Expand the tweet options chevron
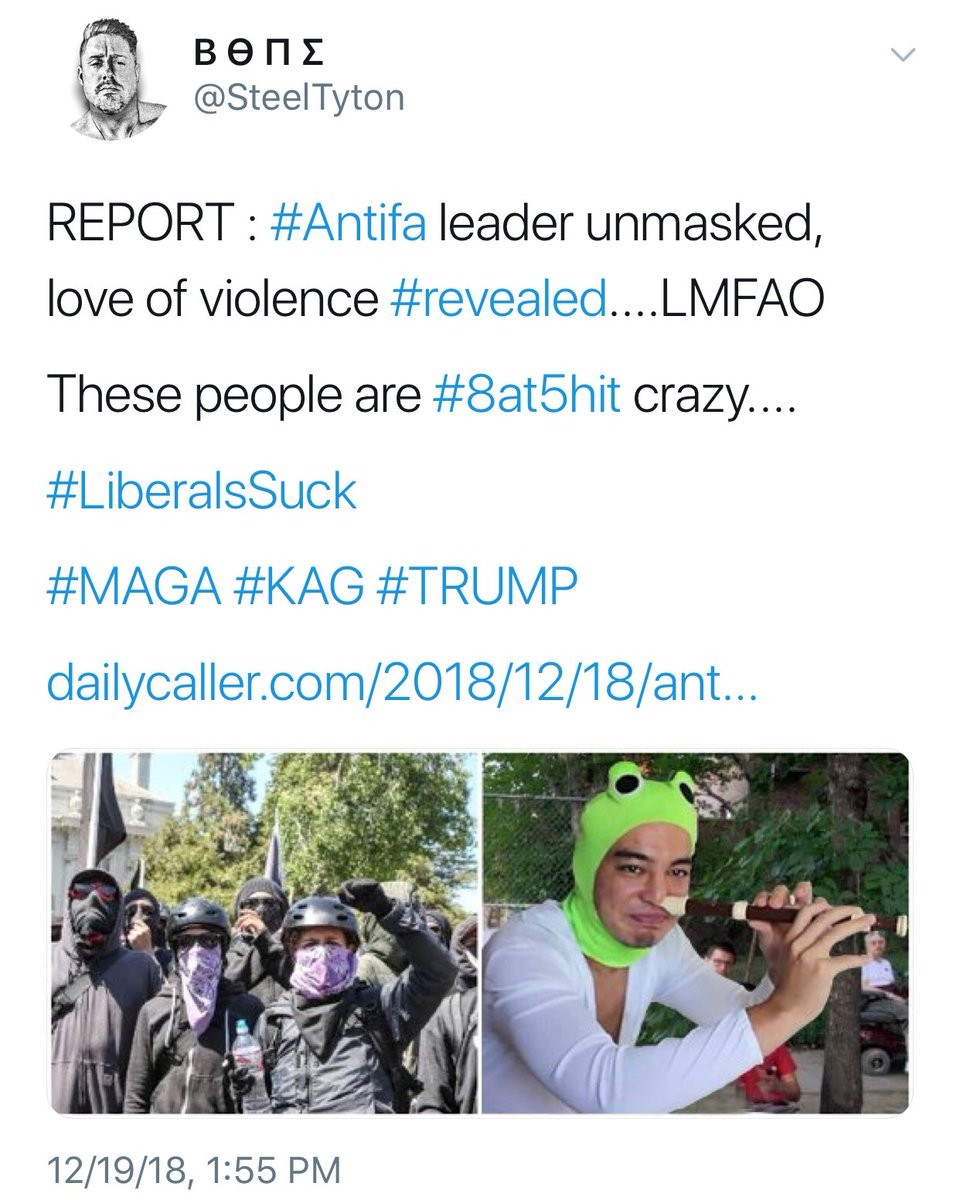The height and width of the screenshot is (1200, 960). (902, 56)
